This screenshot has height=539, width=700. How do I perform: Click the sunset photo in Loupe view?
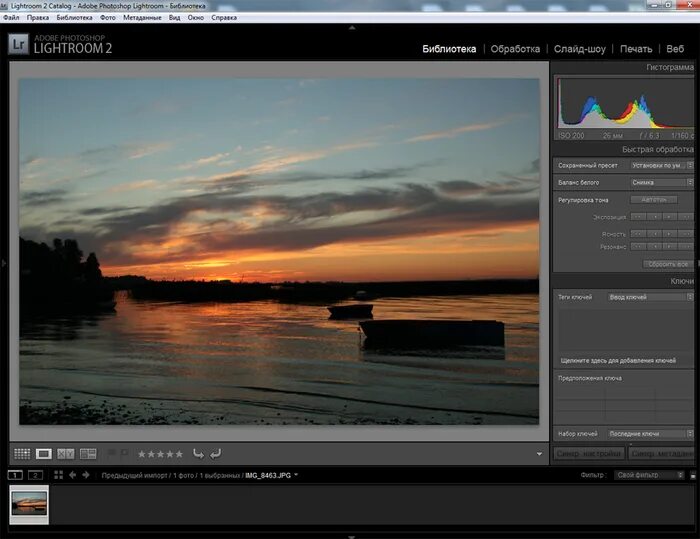[x=279, y=251]
